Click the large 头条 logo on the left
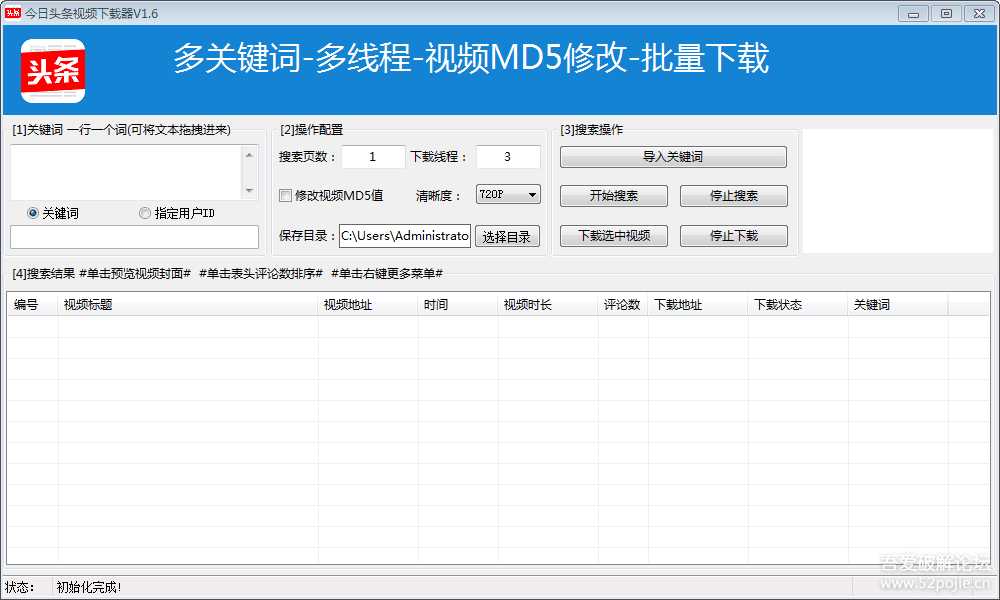This screenshot has height=600, width=1000. tap(52, 70)
